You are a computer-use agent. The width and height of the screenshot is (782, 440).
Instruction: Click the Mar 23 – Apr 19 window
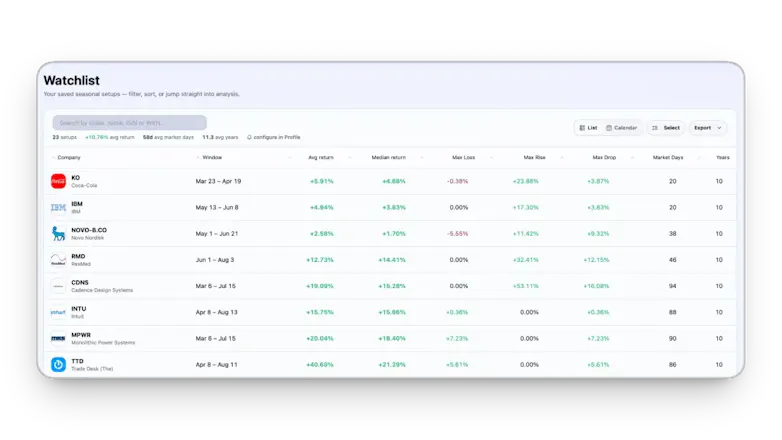[x=218, y=181]
